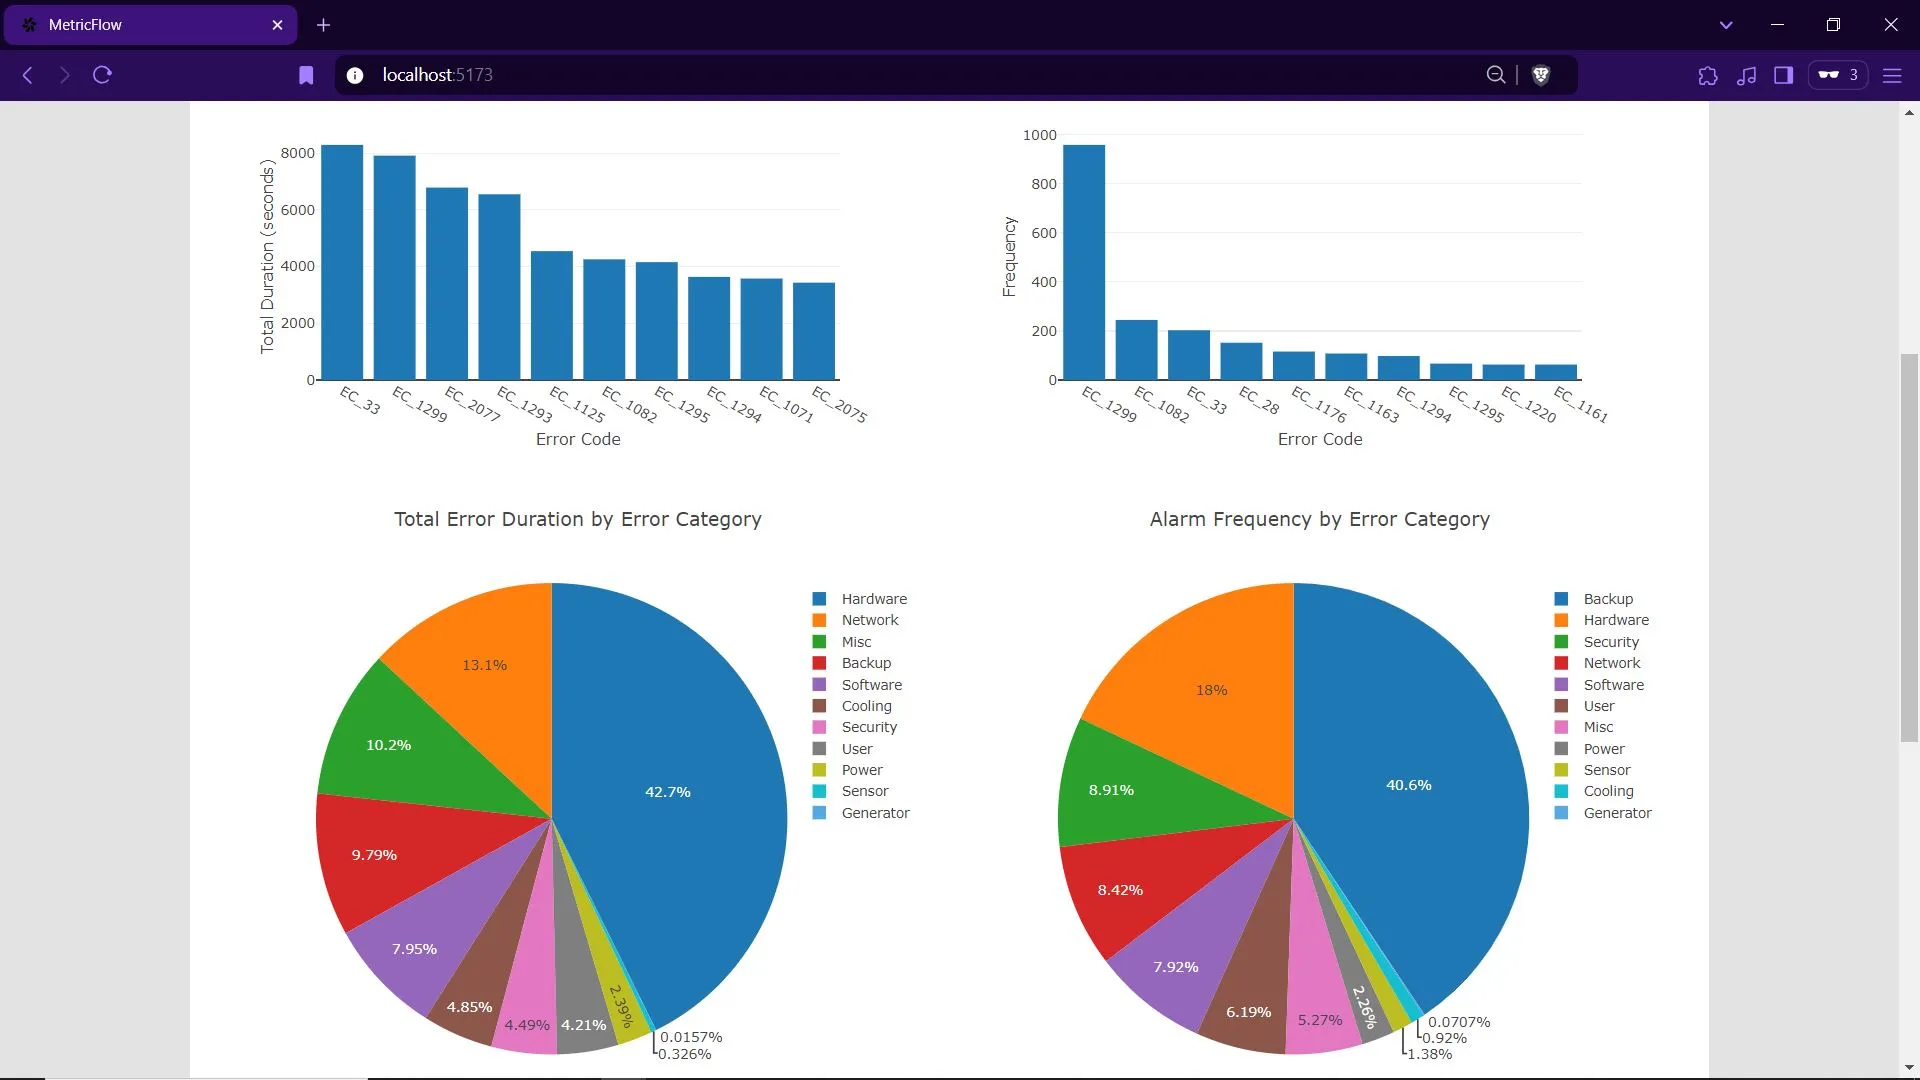Open a new browser tab
Image resolution: width=1920 pixels, height=1080 pixels.
[323, 25]
